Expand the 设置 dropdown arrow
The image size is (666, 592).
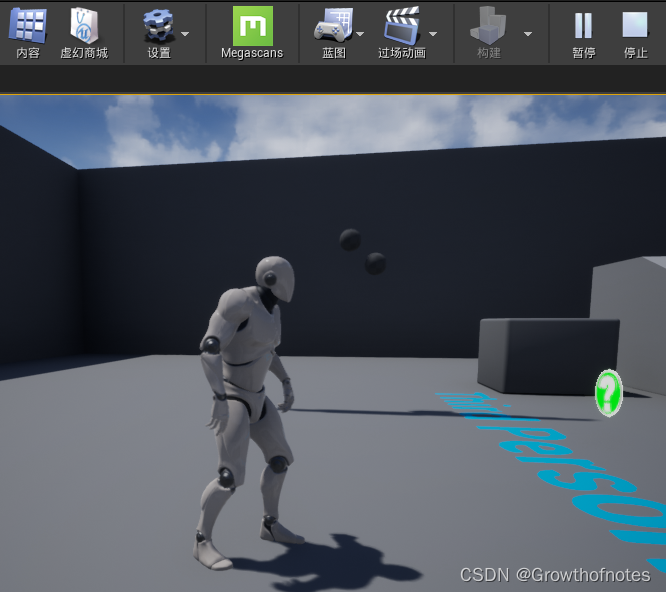click(185, 34)
